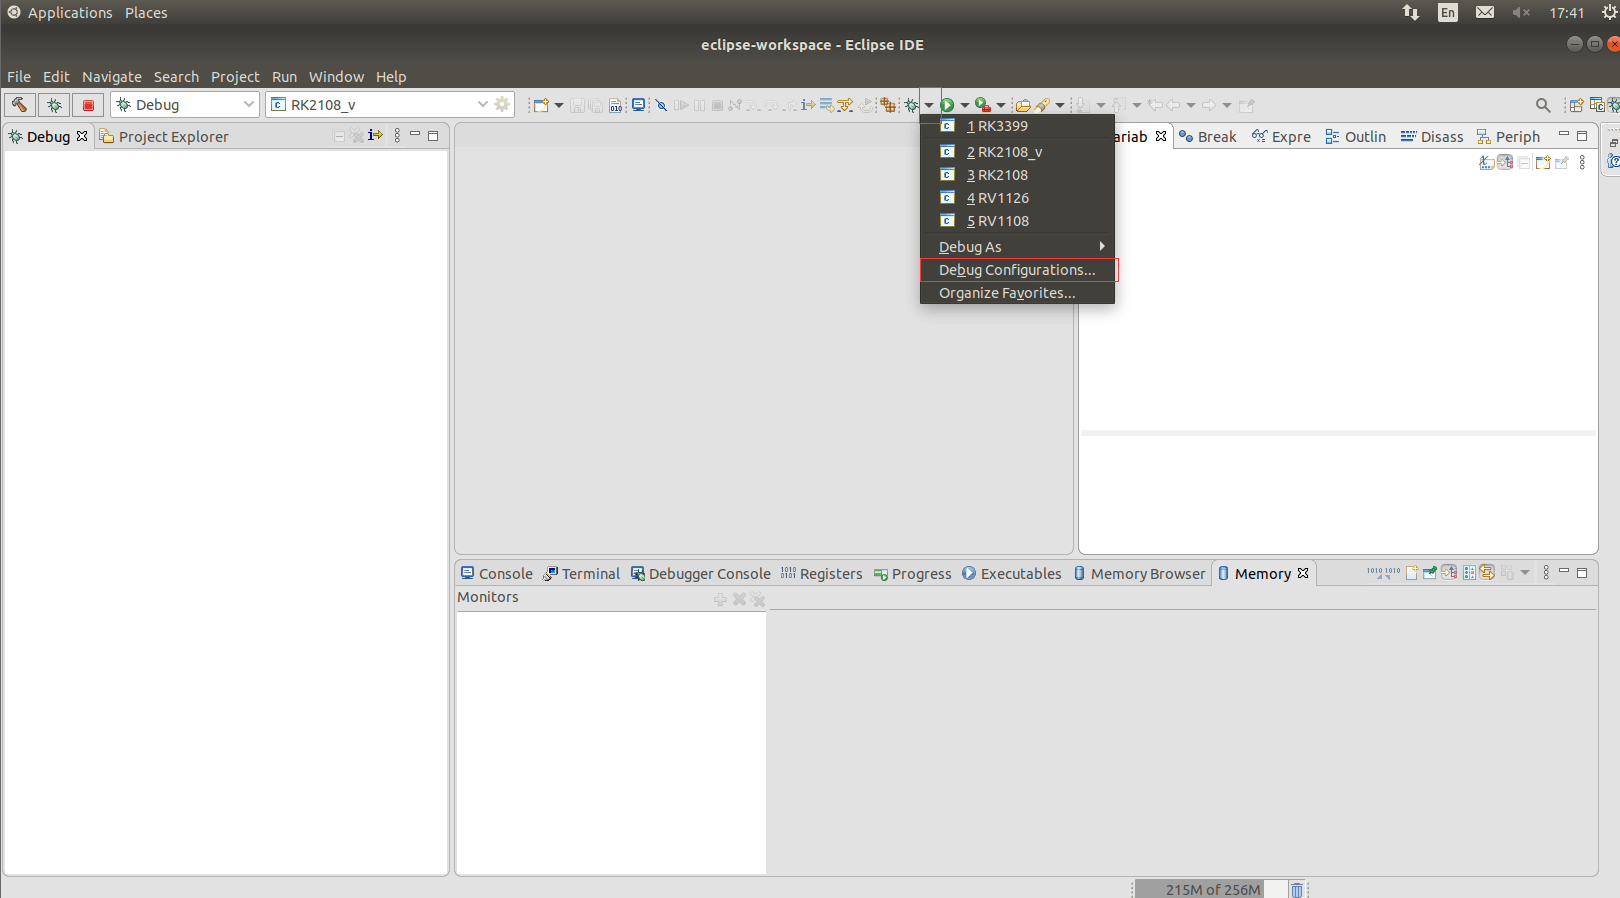1620x898 pixels.
Task: Switch to the Debugger Console tab
Action: click(700, 574)
